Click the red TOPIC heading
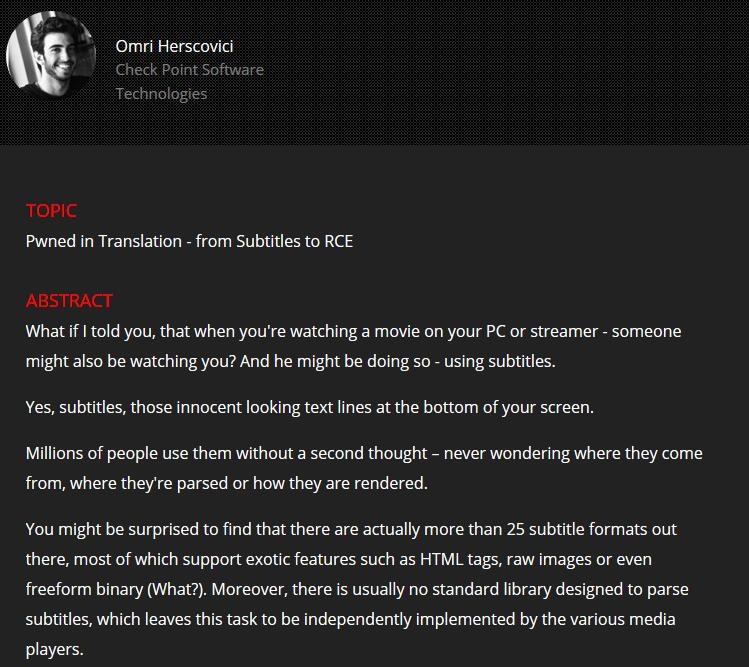The image size is (749, 667). pos(51,211)
